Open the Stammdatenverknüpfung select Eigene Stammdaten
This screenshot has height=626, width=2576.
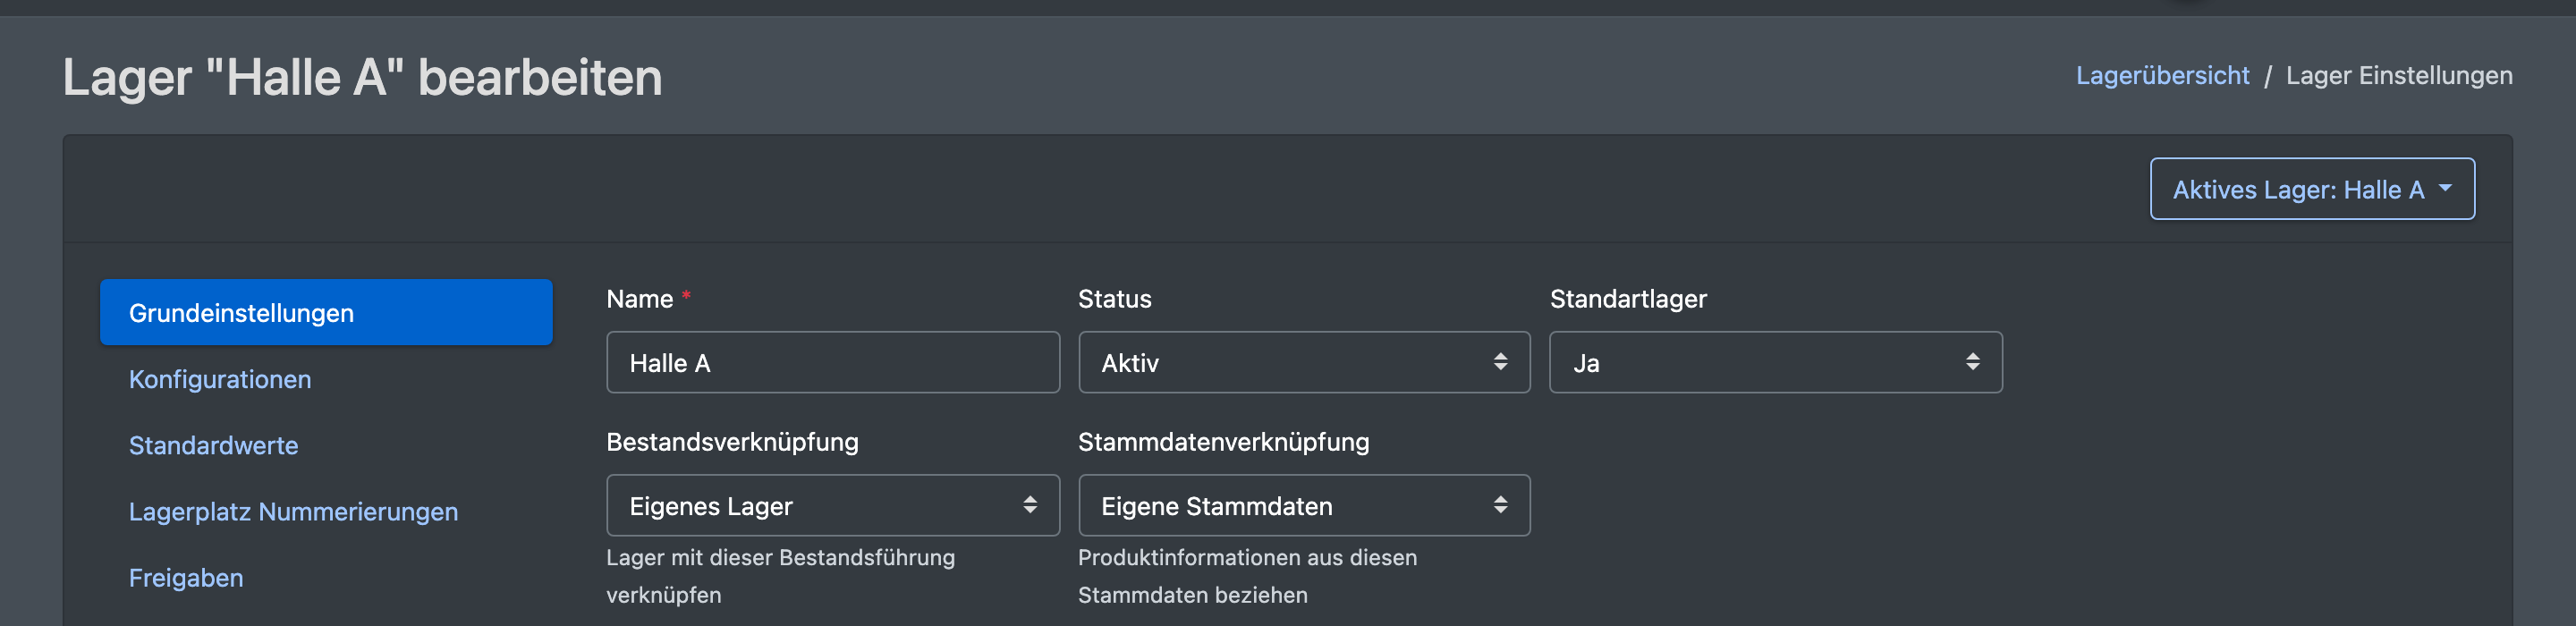(1303, 505)
